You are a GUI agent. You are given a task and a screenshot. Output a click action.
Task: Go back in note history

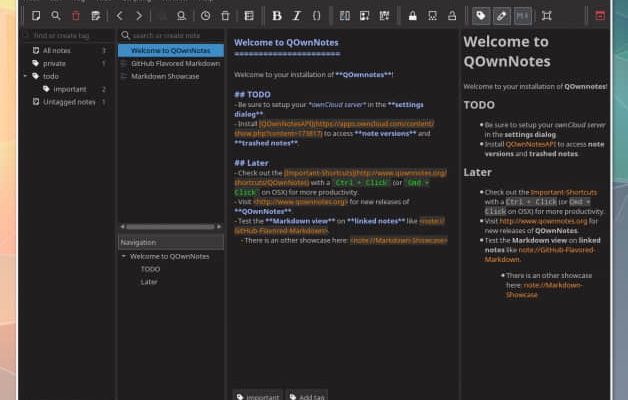click(119, 16)
